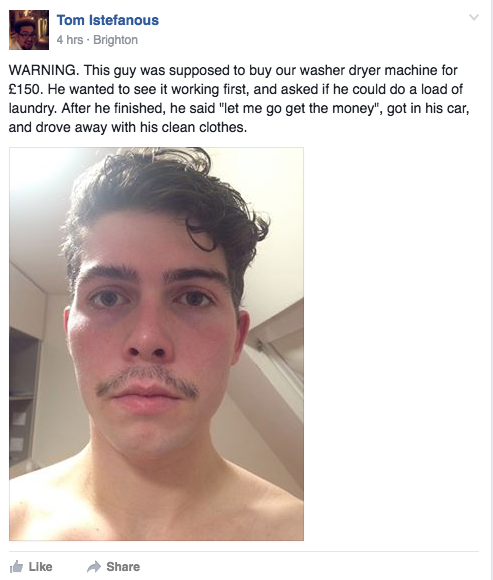The width and height of the screenshot is (493, 580).
Task: Click "clean clothes" at the post's end
Action: 204,127
